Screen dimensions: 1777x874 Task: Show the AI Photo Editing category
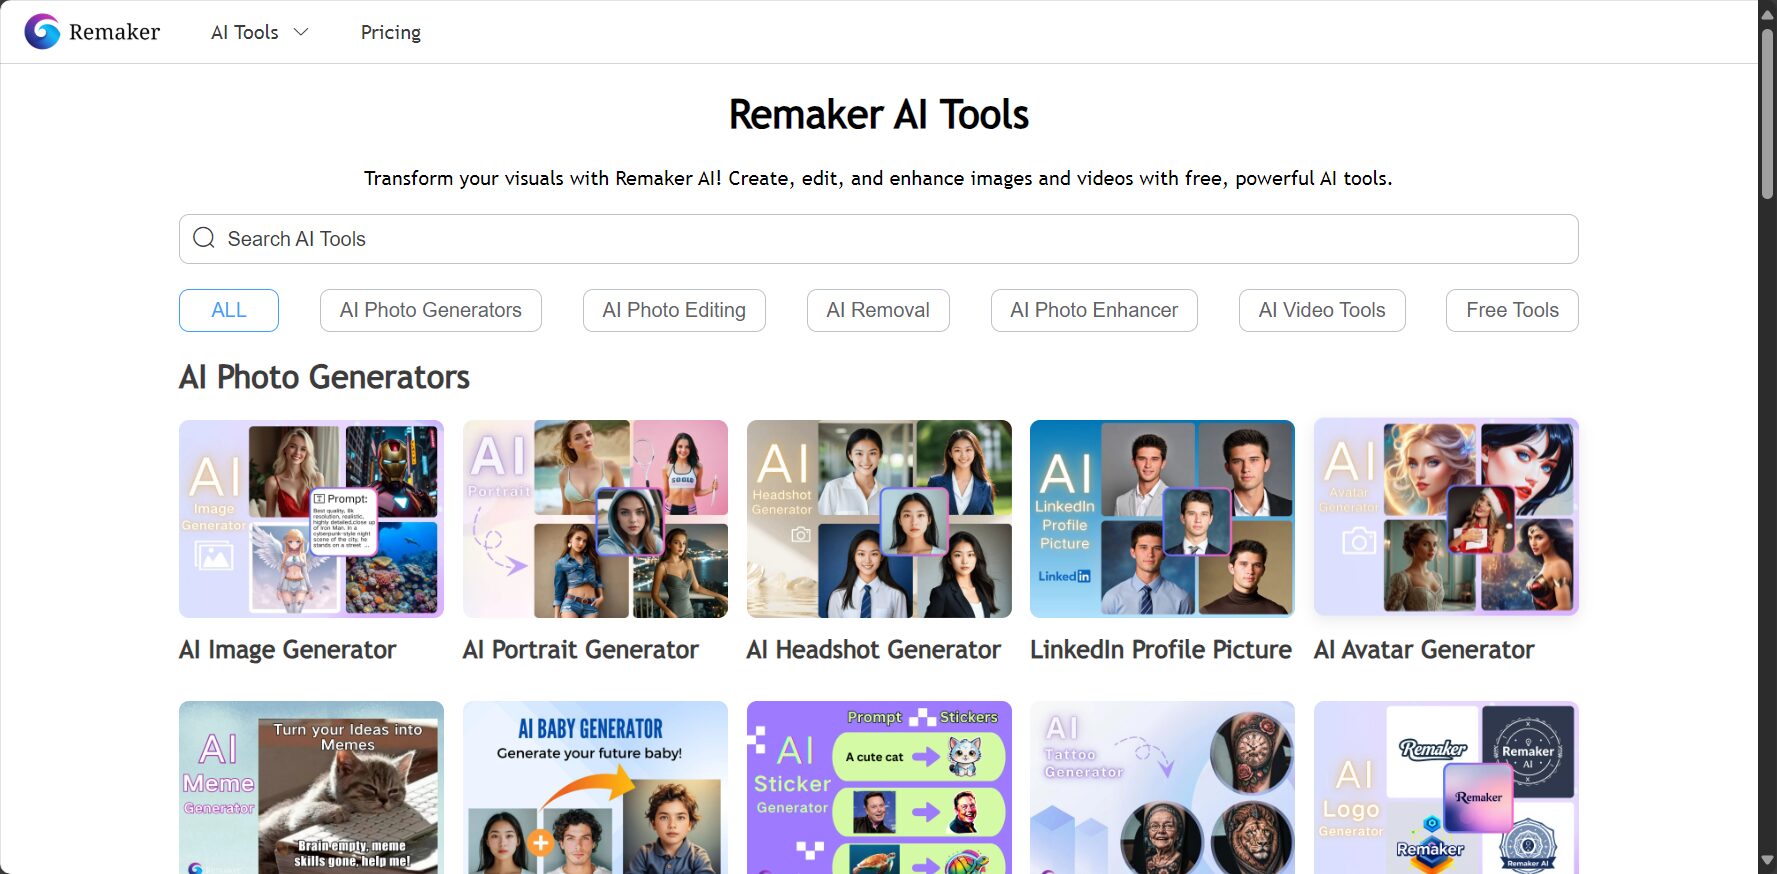pos(674,310)
